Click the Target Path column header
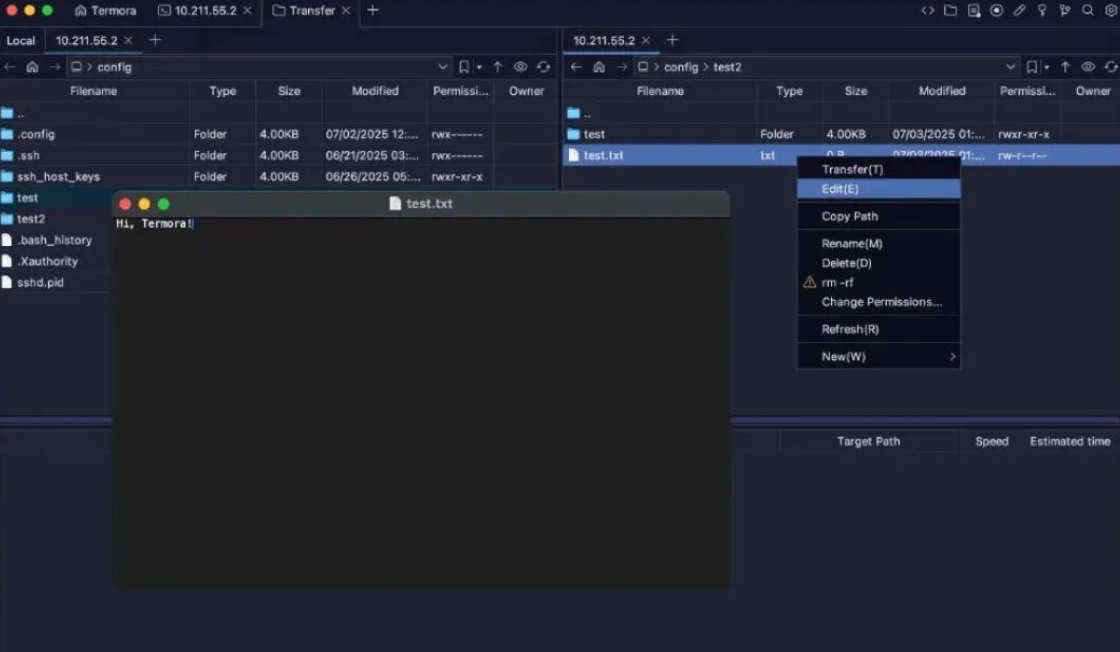 869,441
